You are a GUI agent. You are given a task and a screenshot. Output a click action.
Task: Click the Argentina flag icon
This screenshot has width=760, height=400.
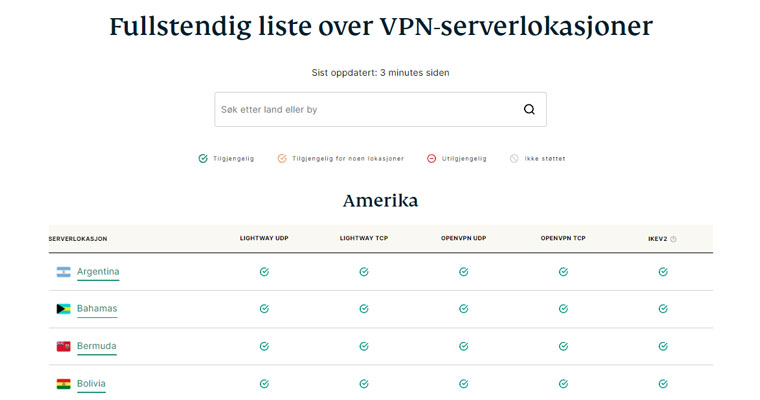click(63, 272)
